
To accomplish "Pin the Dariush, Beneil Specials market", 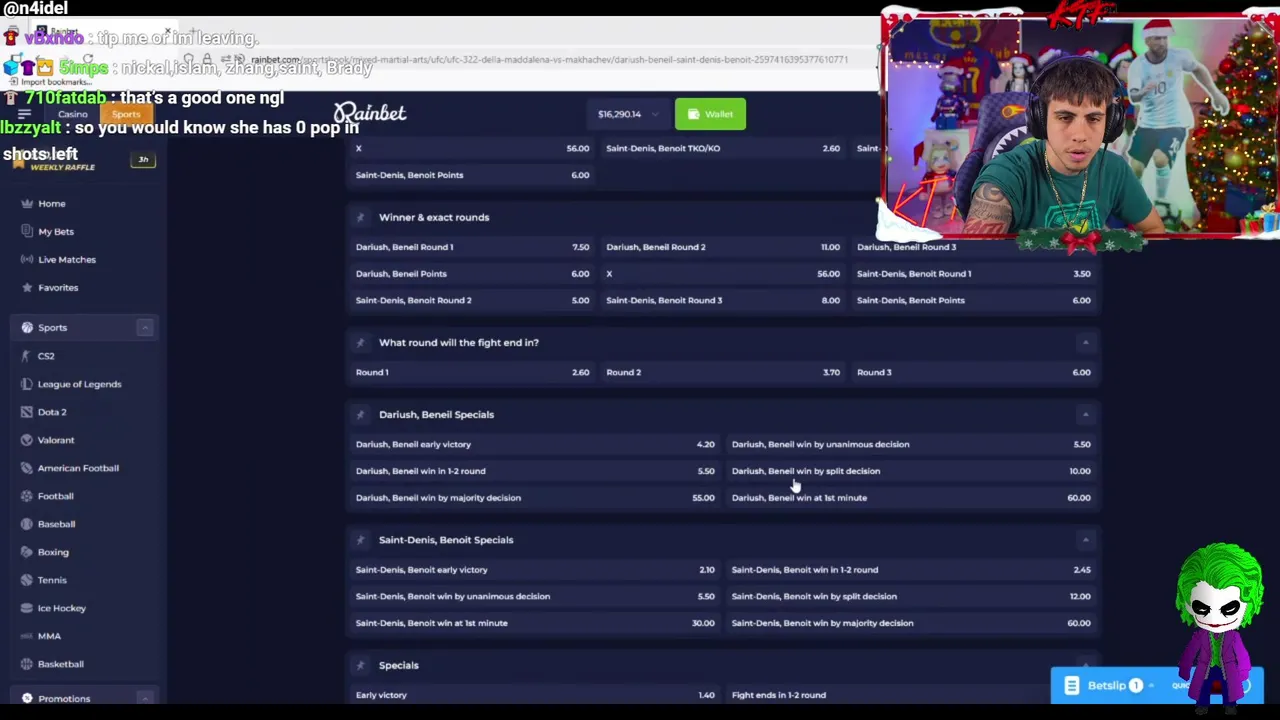I will coord(360,414).
